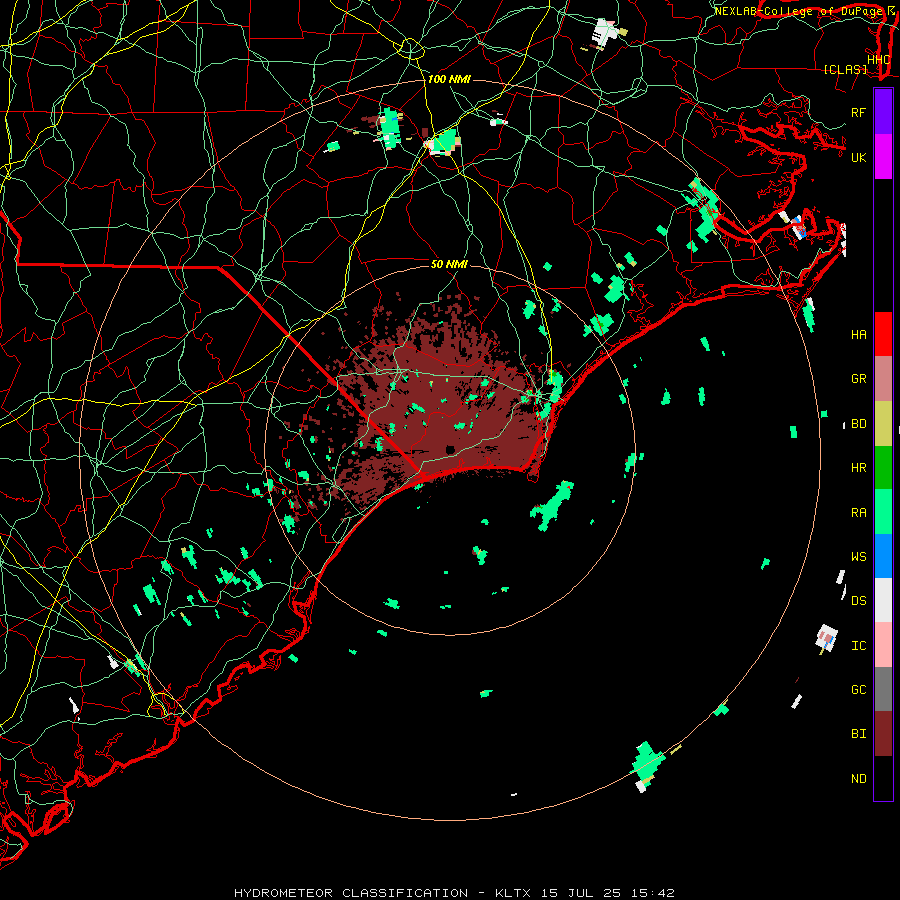Click the BI legend label
The image size is (900, 900).
point(858,734)
